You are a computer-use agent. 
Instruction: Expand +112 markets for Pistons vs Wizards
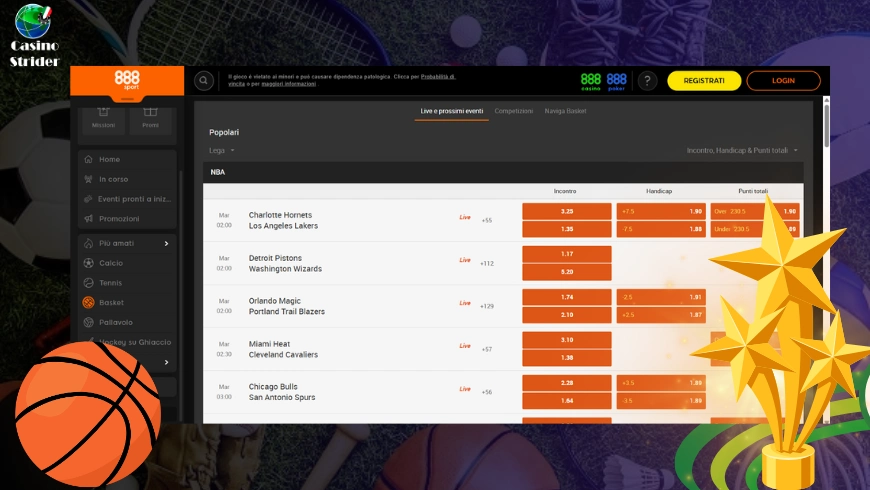487,264
